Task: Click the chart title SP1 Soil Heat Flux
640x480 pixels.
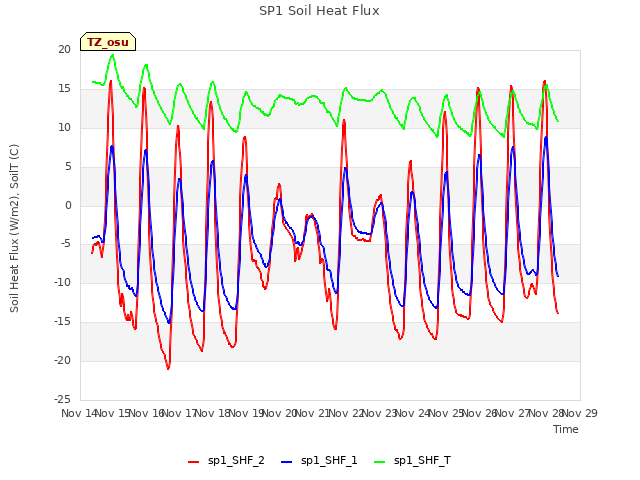Action: pyautogui.click(x=319, y=11)
